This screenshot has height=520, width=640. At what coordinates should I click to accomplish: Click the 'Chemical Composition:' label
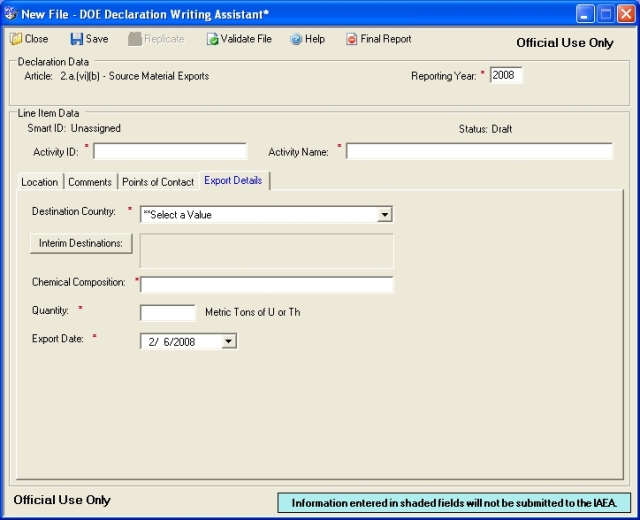[79, 282]
